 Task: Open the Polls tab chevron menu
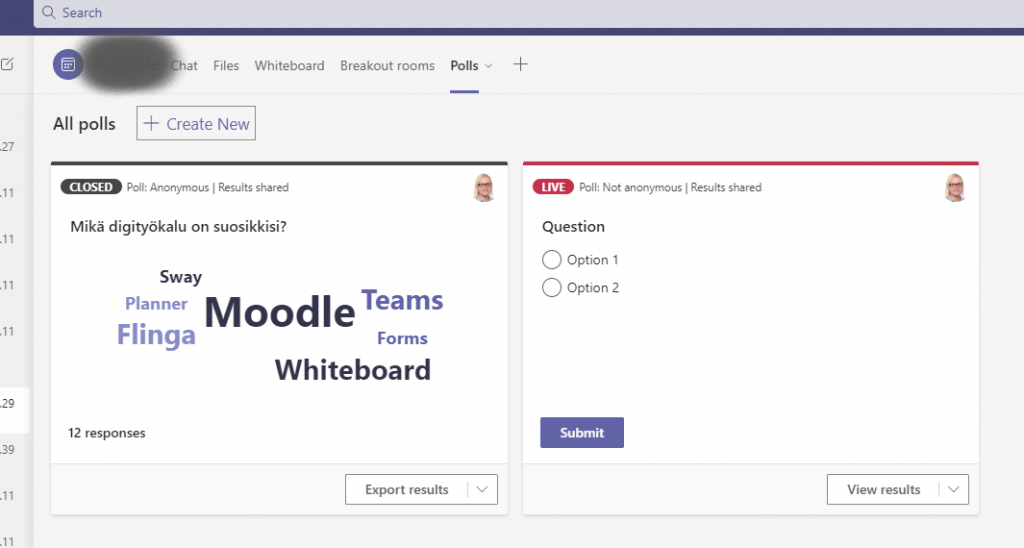point(488,66)
